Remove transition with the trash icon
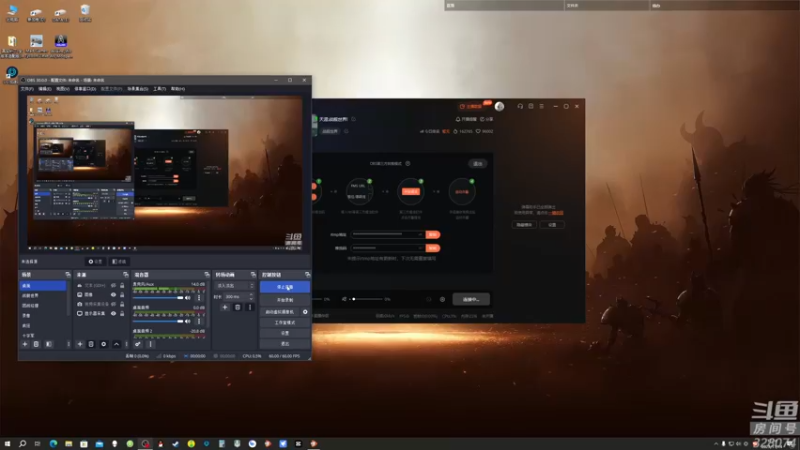Viewport: 800px width, 450px height. tap(237, 307)
